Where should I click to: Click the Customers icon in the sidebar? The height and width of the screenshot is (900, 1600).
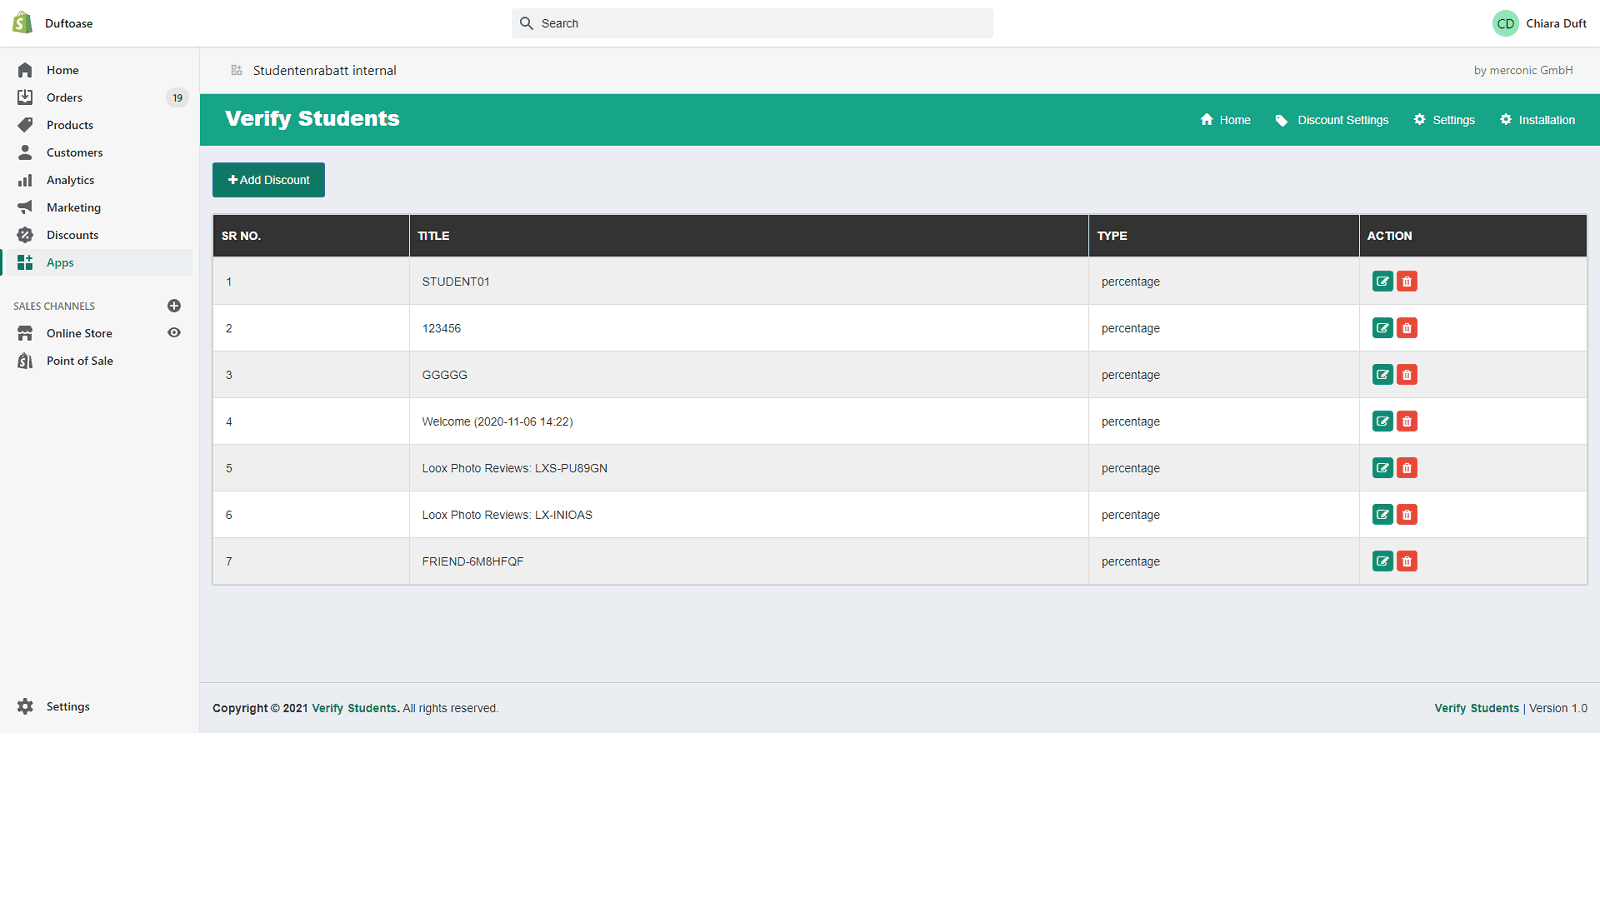pos(25,152)
